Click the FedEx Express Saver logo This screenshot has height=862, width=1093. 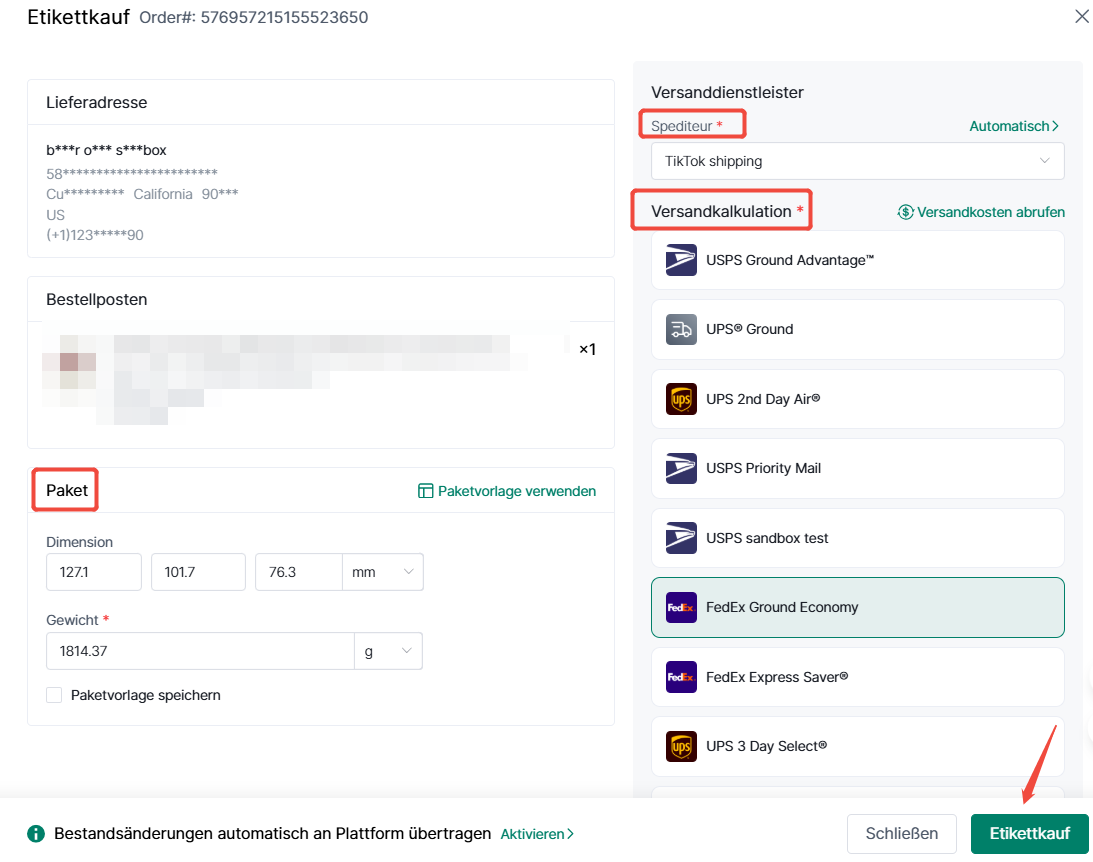pos(681,677)
